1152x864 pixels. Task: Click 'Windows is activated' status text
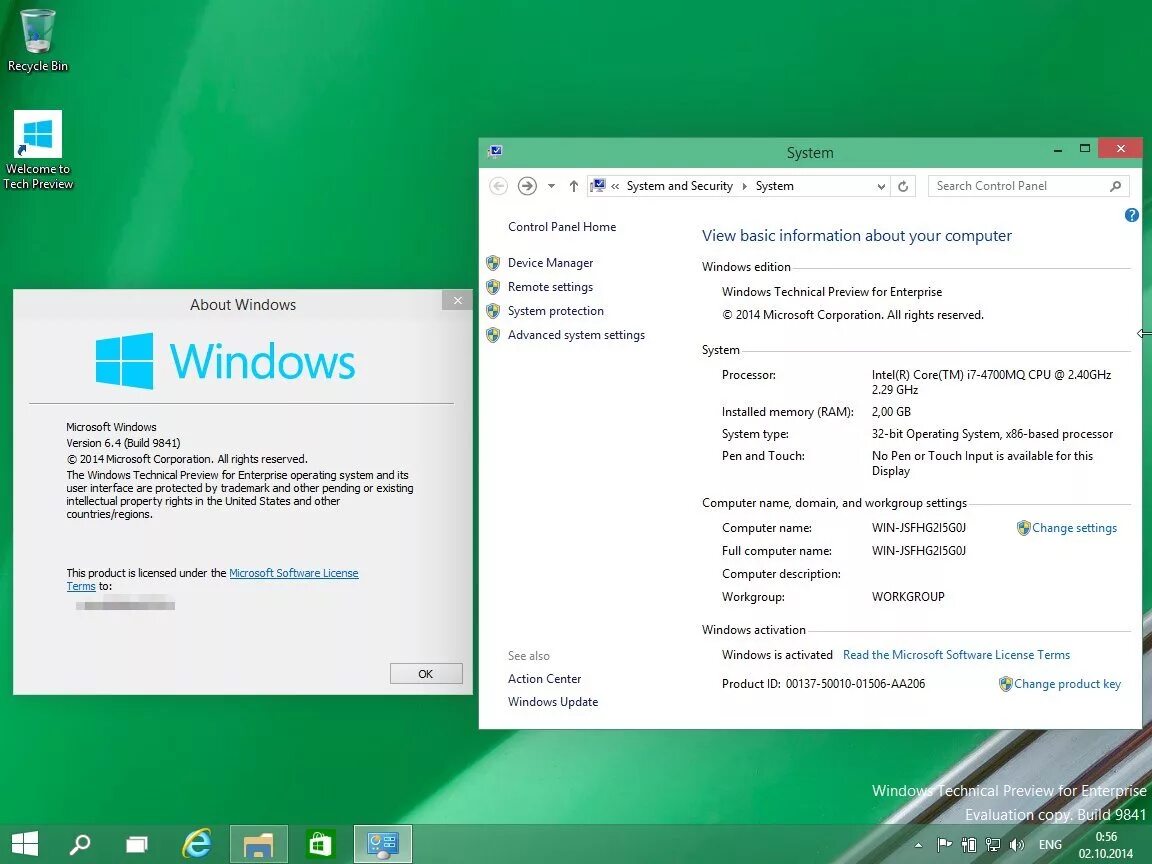777,655
